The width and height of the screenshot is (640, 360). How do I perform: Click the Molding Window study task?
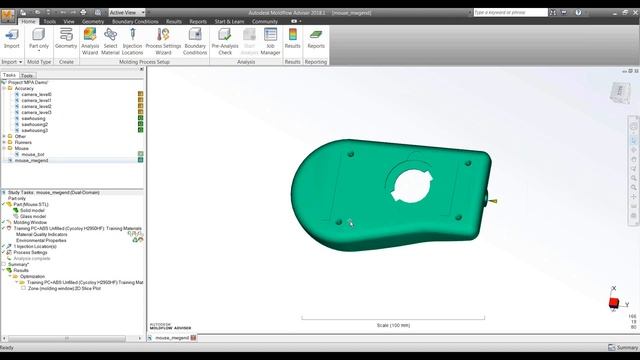(30, 222)
